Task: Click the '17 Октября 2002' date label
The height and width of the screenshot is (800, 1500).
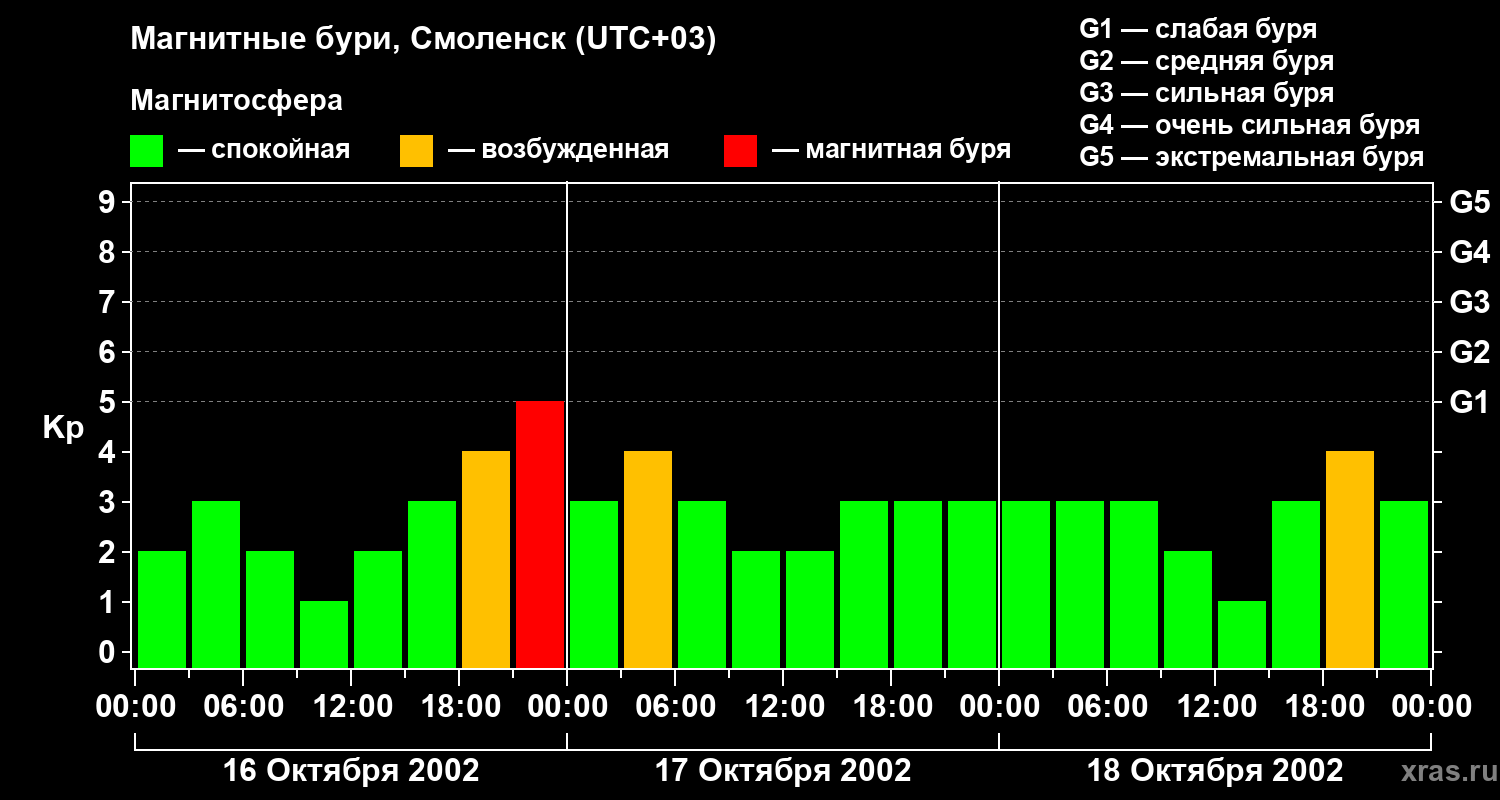Action: tap(783, 771)
